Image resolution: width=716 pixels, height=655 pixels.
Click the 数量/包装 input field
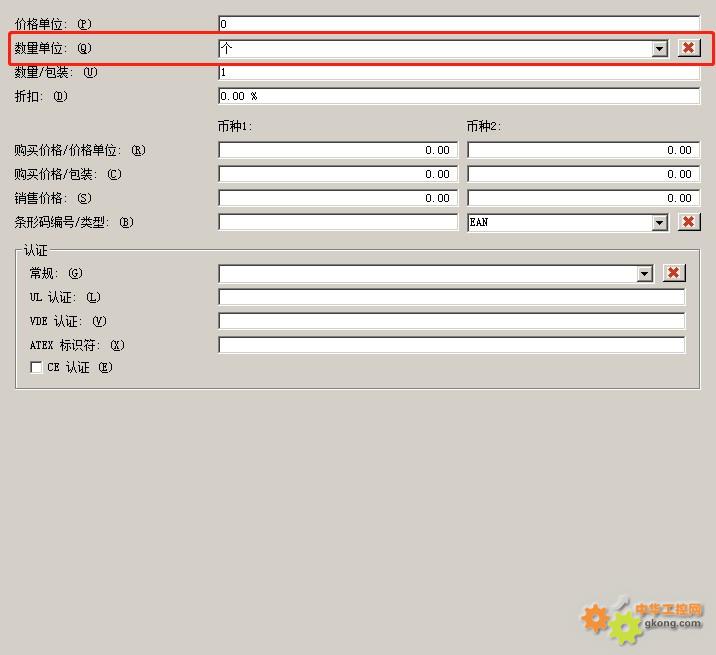459,72
